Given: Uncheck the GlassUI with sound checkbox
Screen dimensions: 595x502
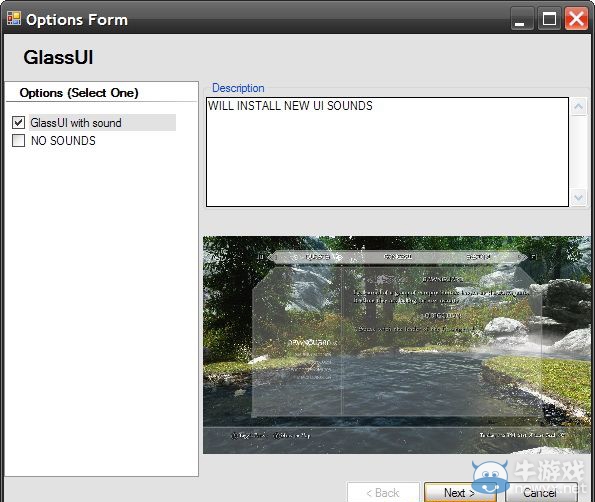Looking at the screenshot, I should (19, 123).
